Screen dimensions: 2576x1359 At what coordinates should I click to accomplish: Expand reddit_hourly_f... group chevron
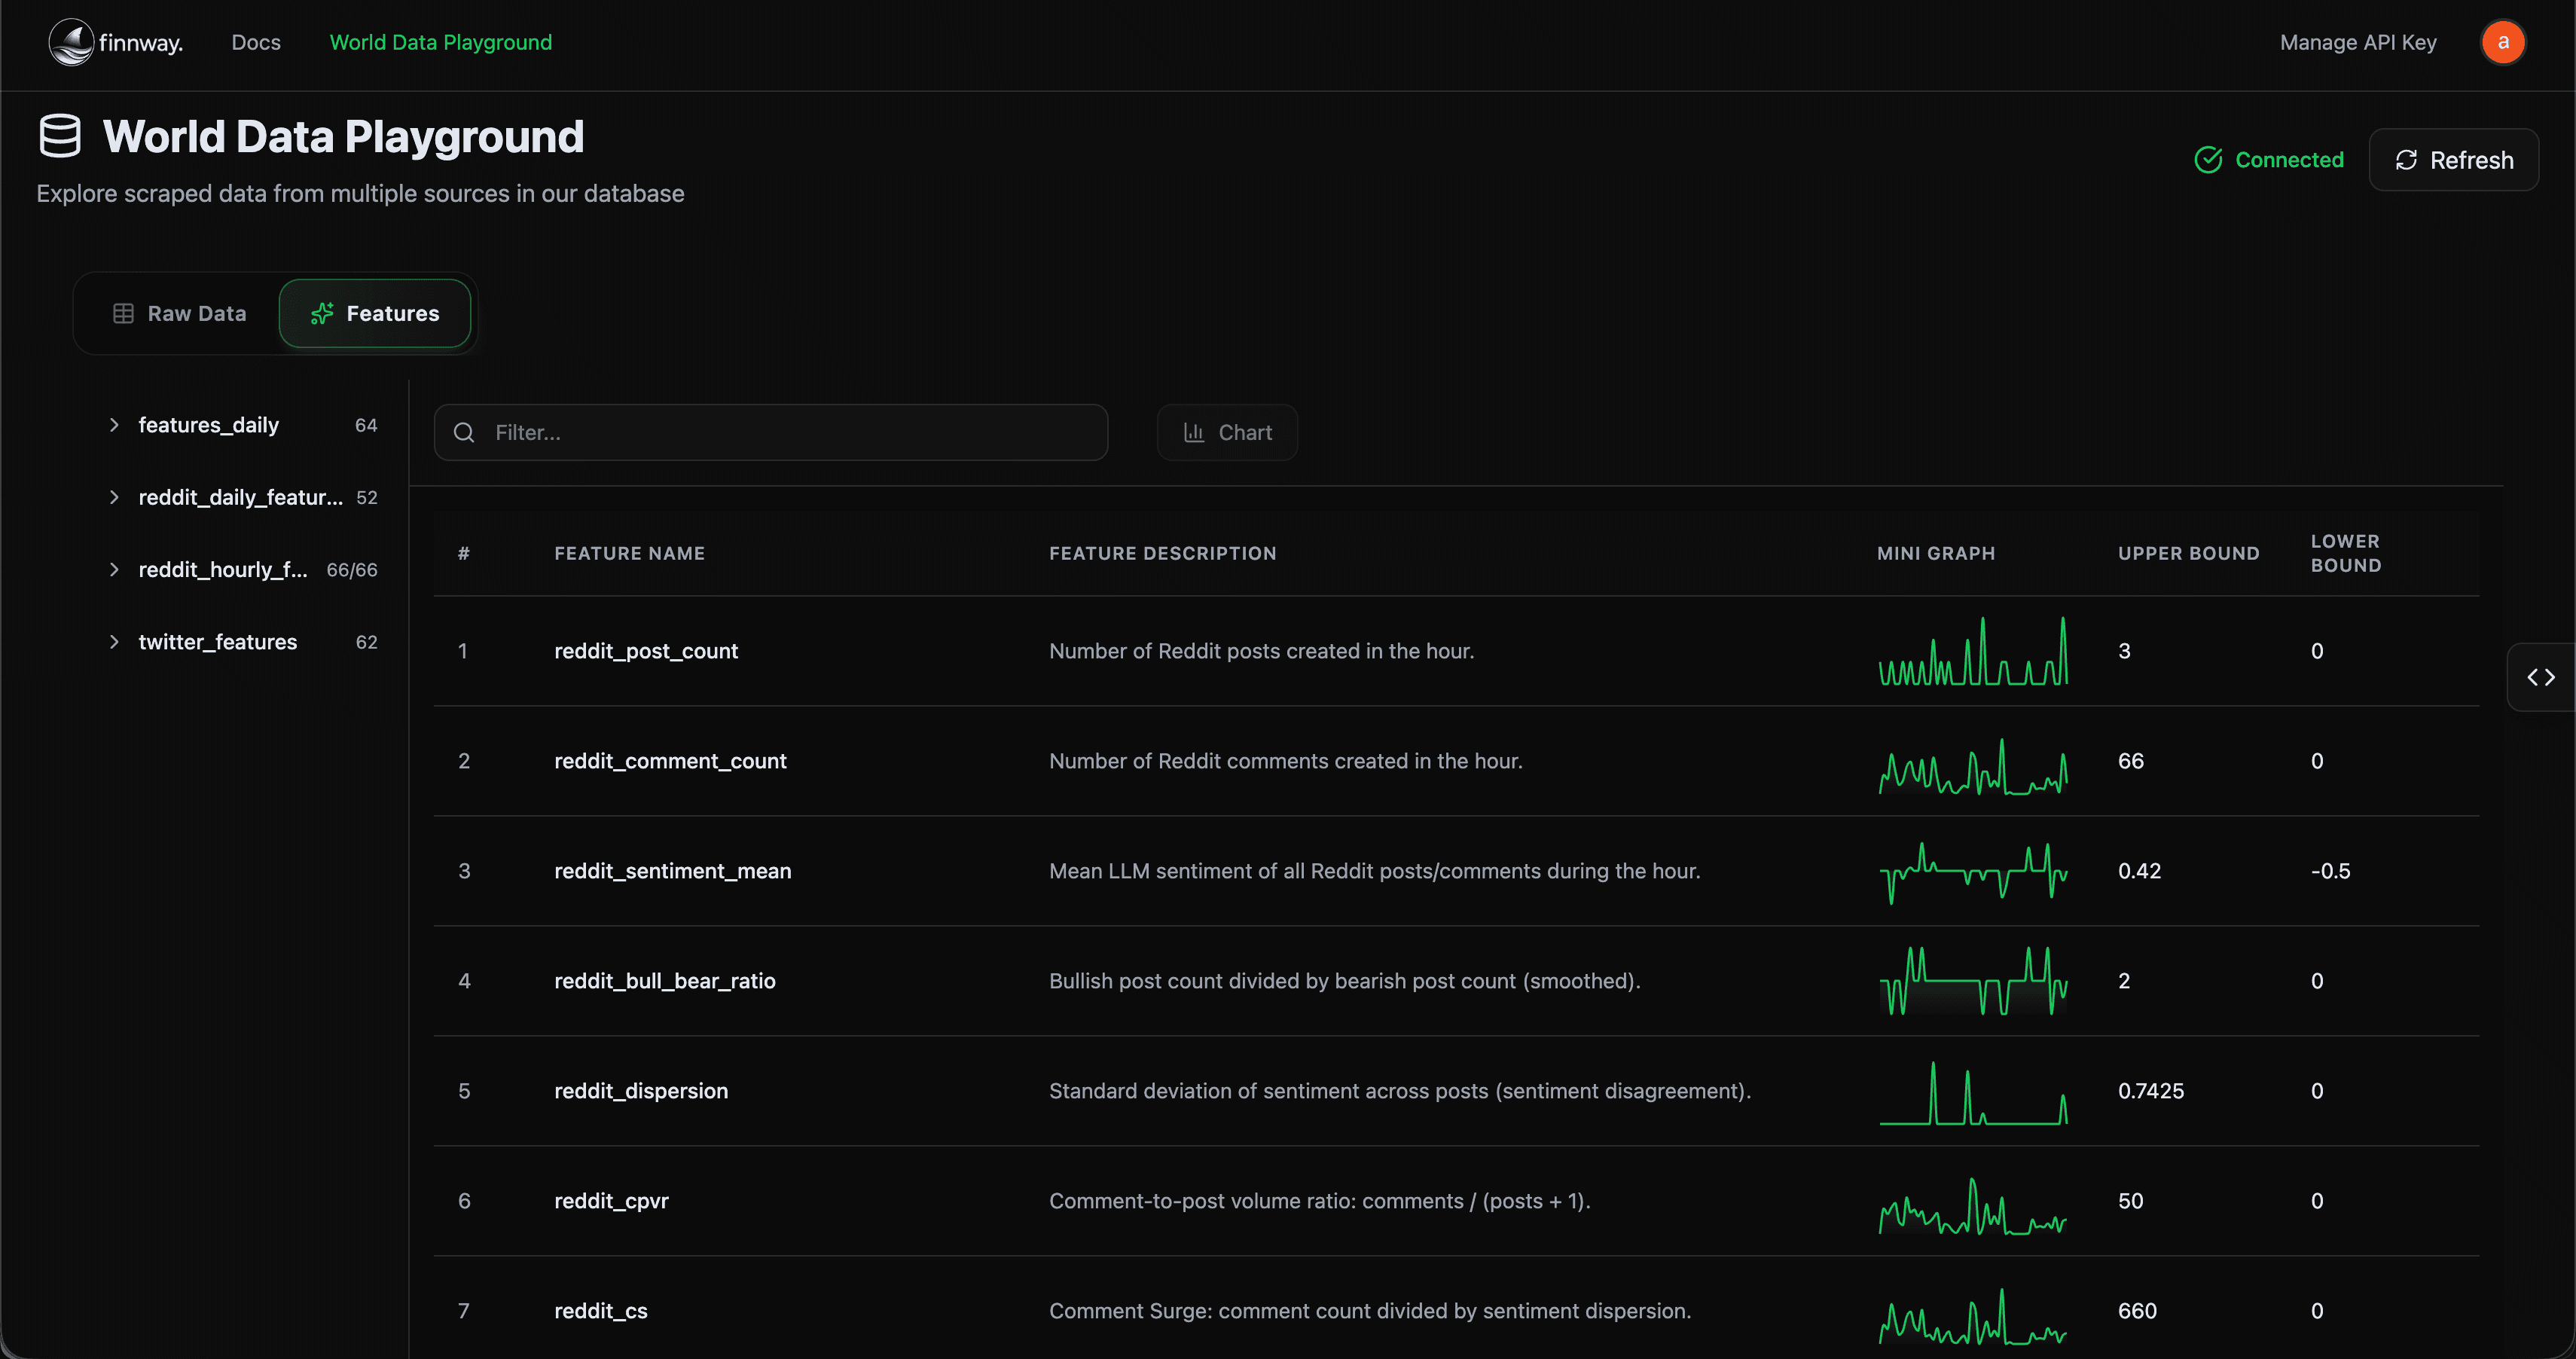(114, 570)
